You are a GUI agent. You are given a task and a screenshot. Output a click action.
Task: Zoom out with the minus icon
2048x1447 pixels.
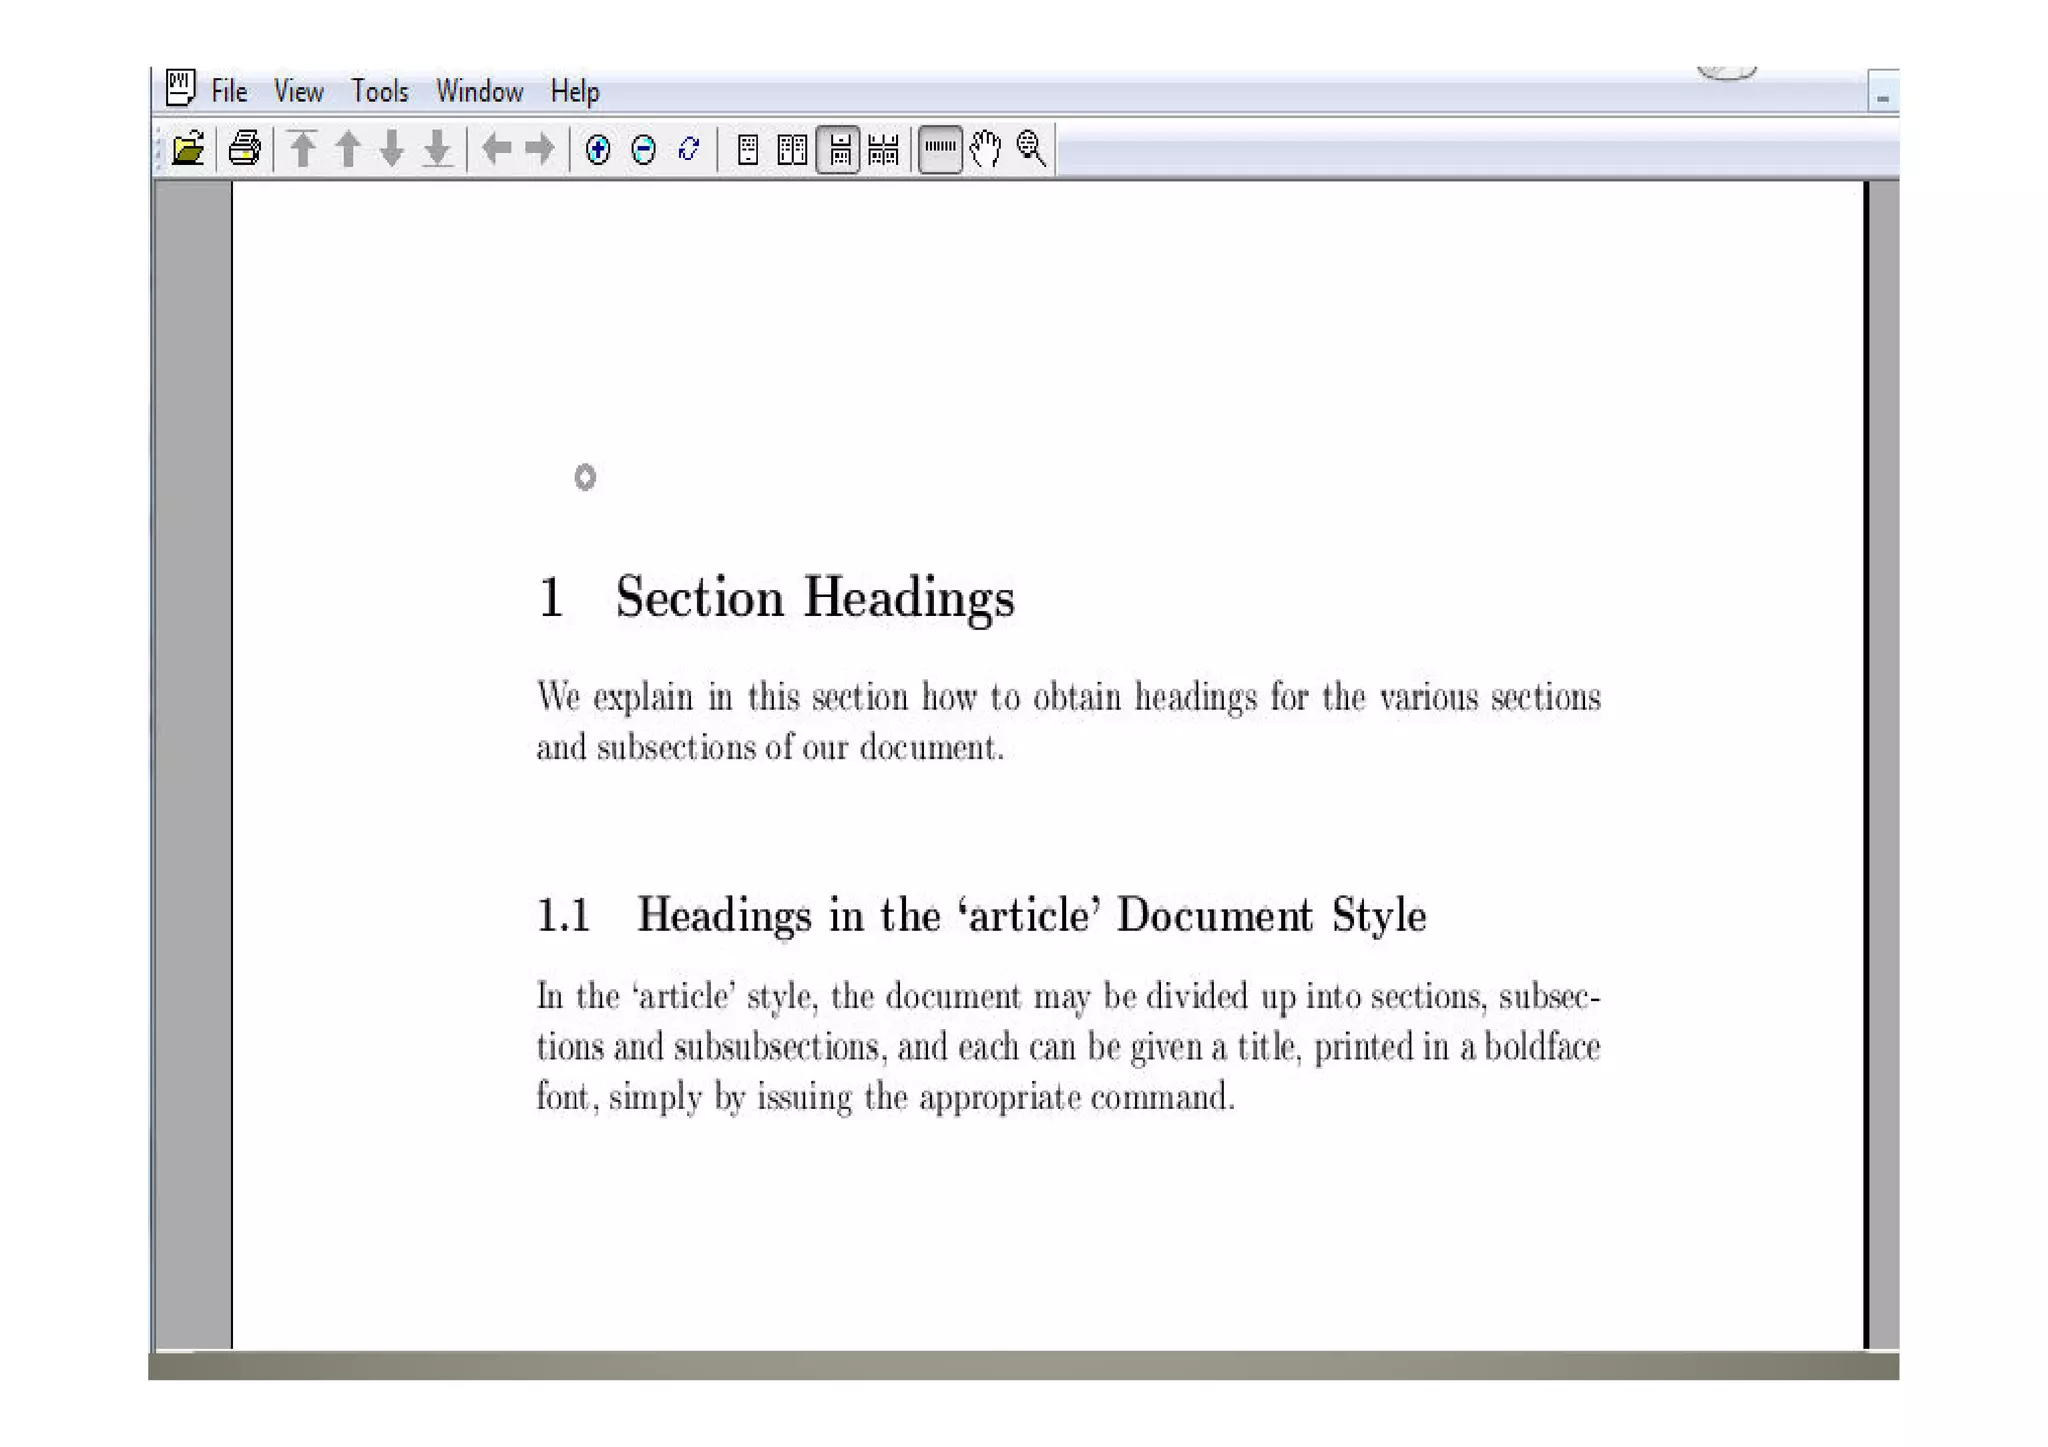[x=644, y=150]
